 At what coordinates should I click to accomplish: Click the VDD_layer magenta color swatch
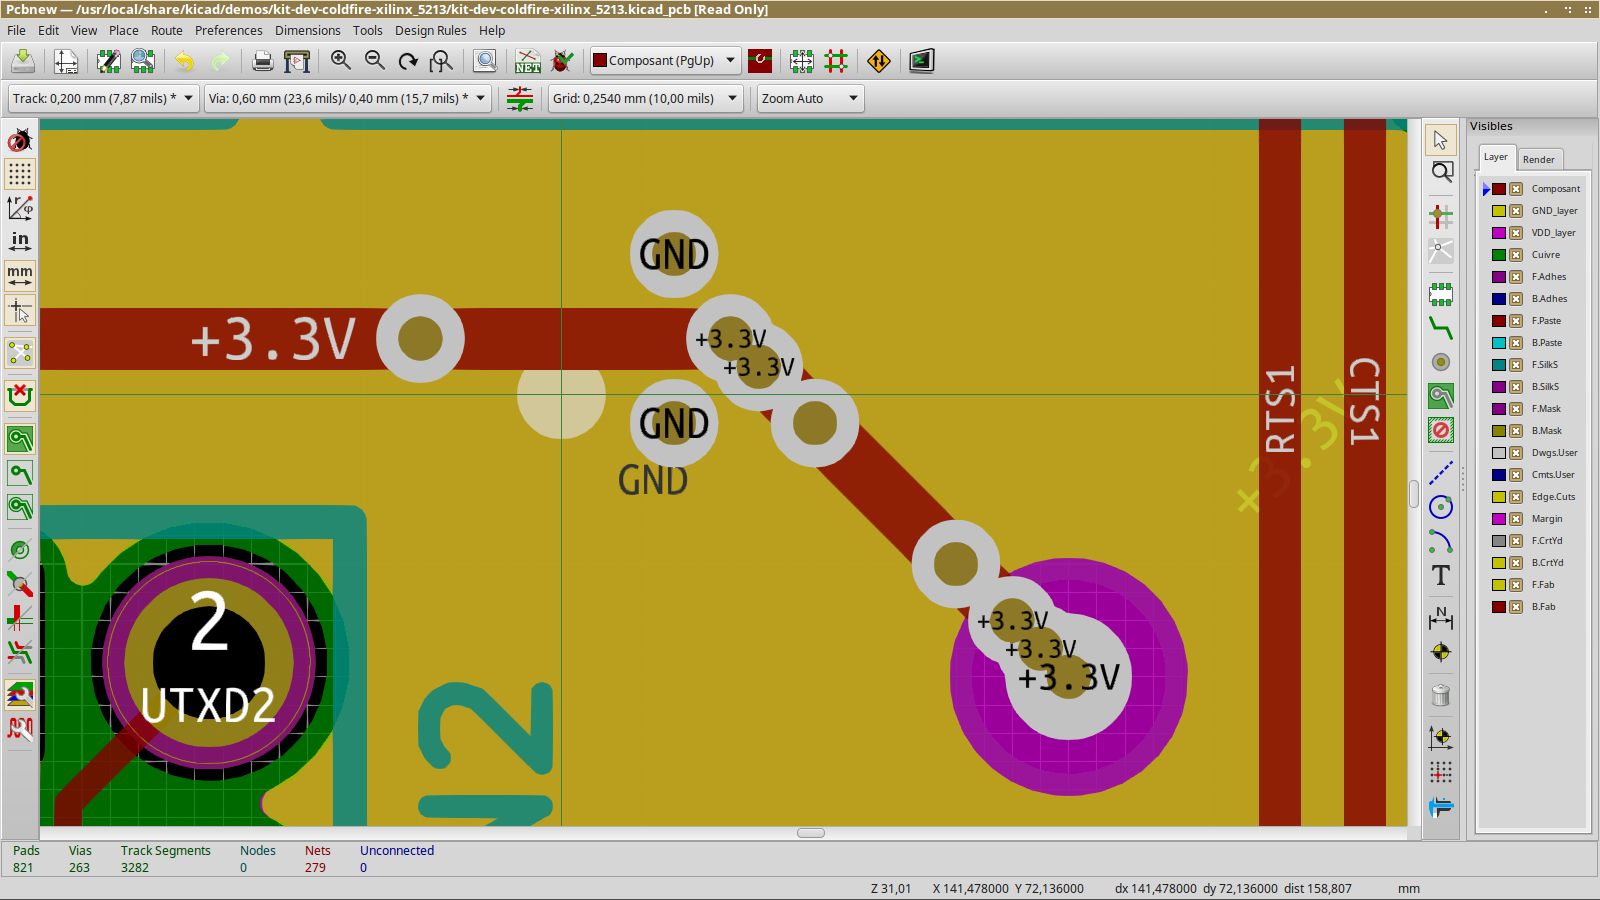1498,233
